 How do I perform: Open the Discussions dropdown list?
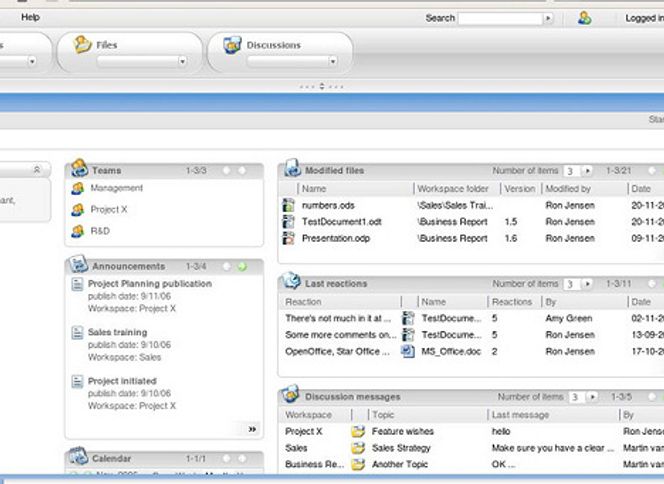point(333,62)
